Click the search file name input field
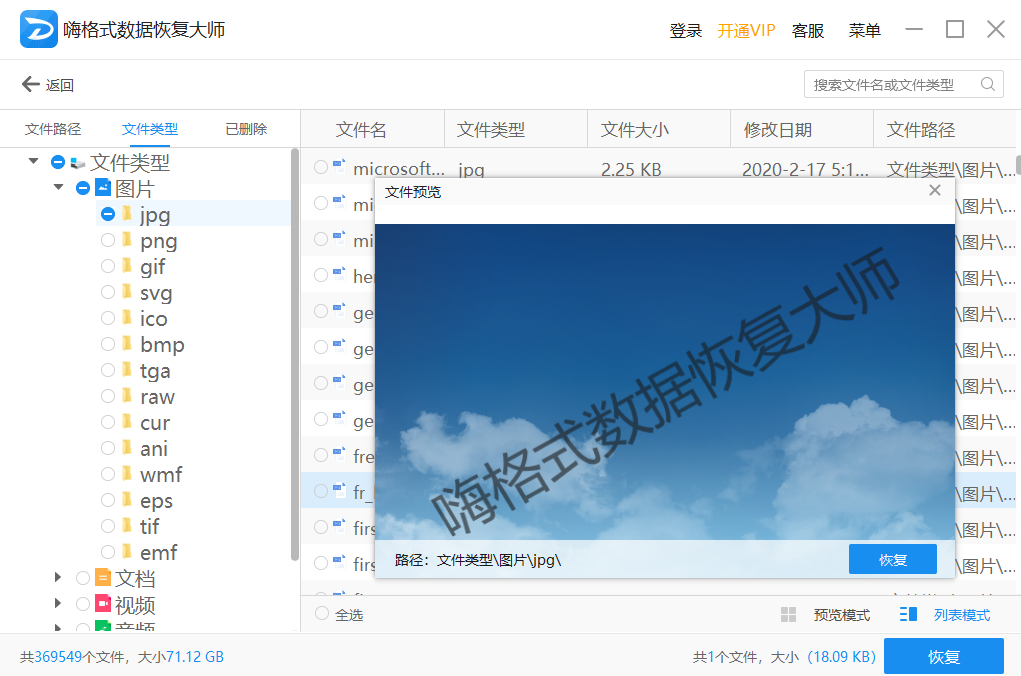The image size is (1021, 676). click(903, 85)
